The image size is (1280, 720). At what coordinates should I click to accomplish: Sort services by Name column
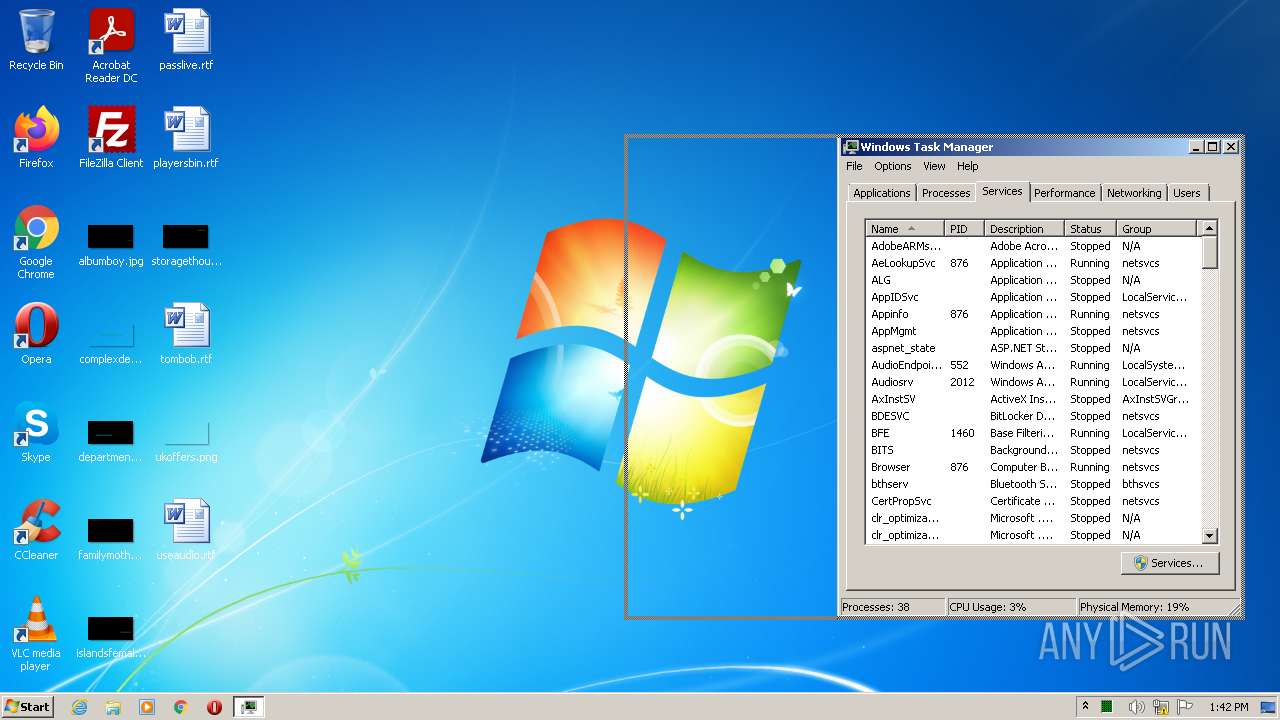pyautogui.click(x=905, y=228)
